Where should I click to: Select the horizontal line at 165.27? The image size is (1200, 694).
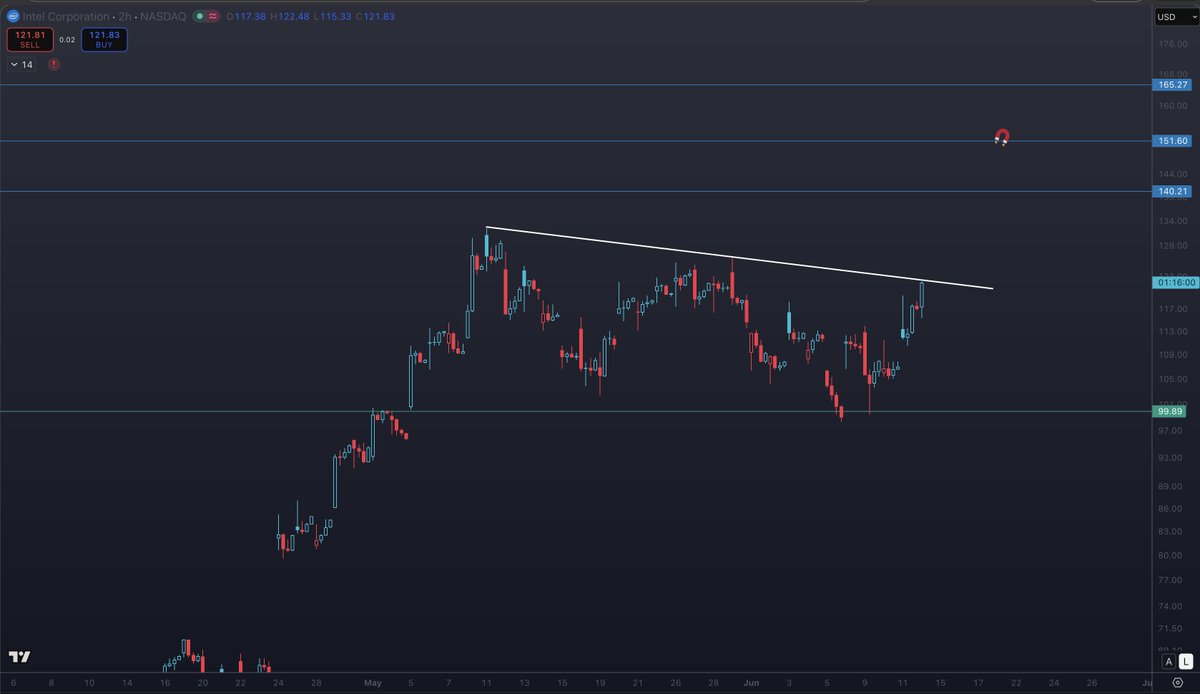(x=575, y=85)
